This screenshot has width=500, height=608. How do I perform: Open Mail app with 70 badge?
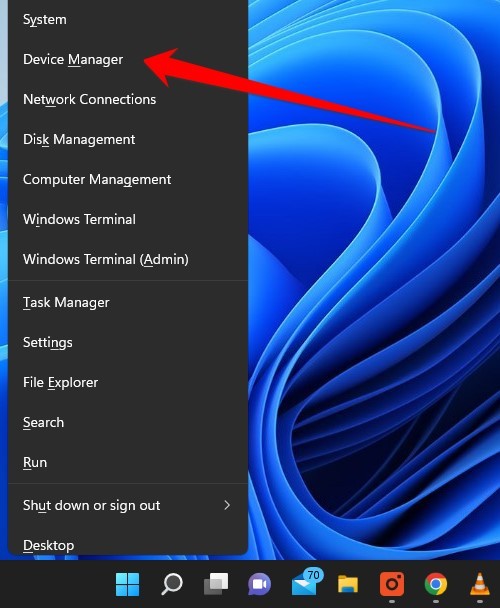pos(307,582)
